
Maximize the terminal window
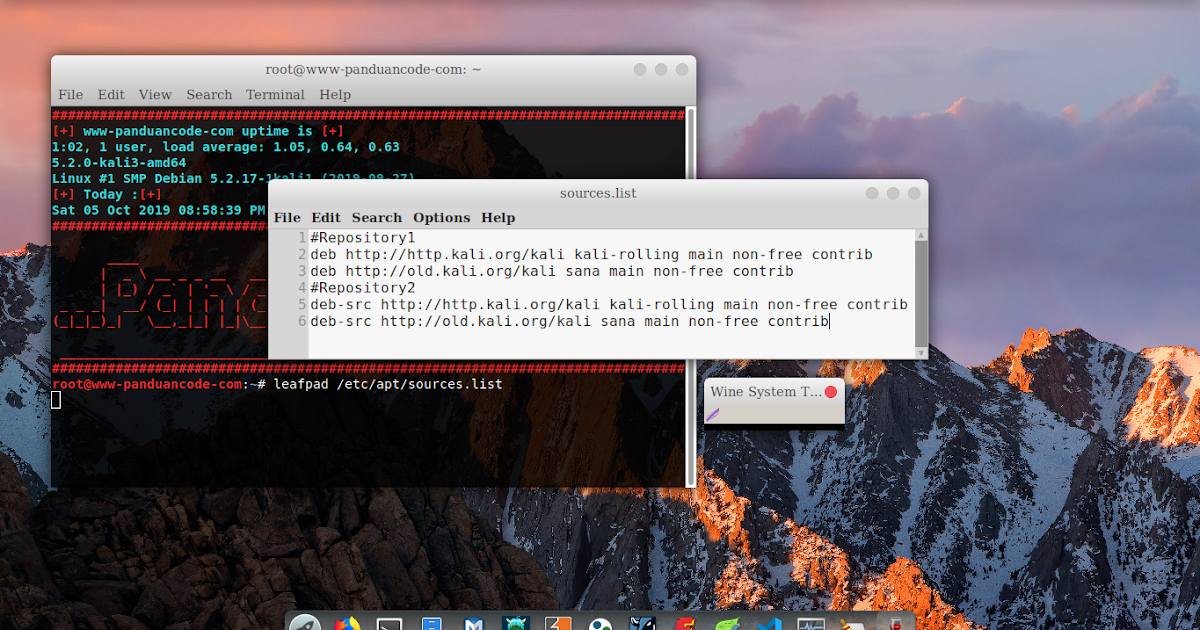click(661, 69)
